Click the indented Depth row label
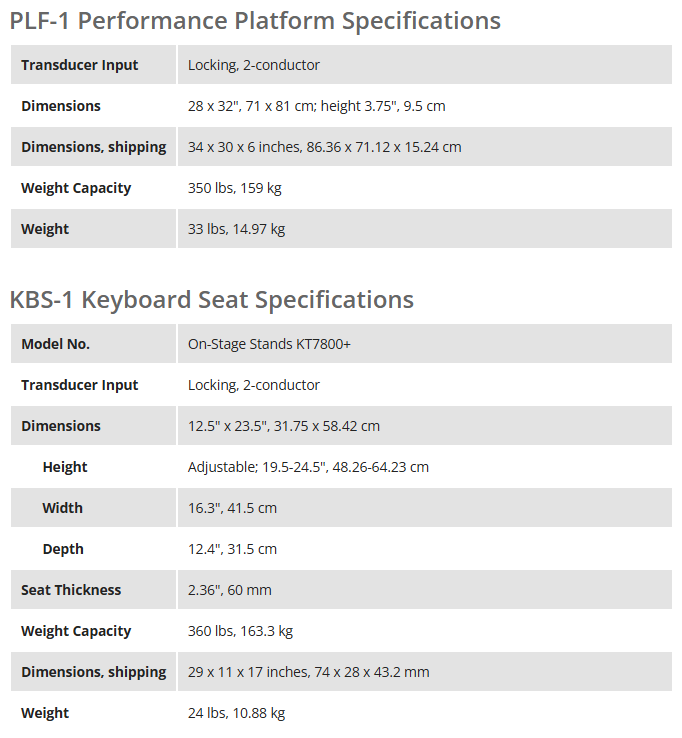 [63, 549]
